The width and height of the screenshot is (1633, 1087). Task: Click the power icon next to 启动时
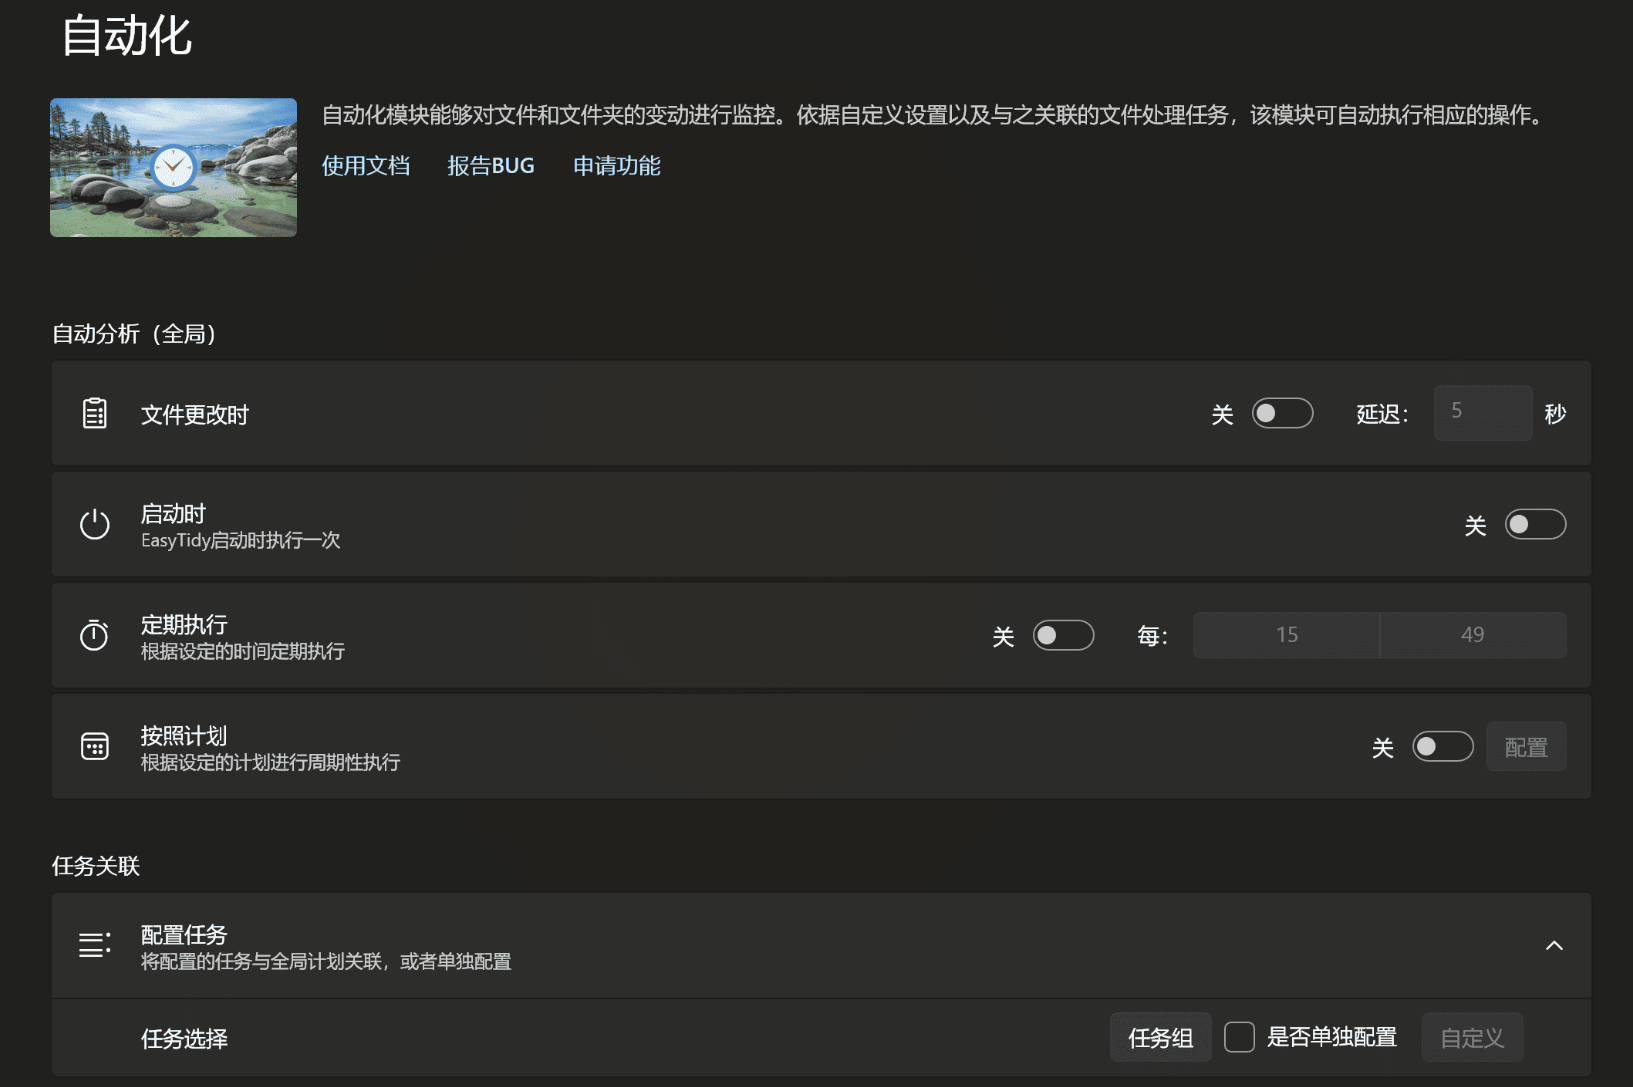click(x=94, y=524)
